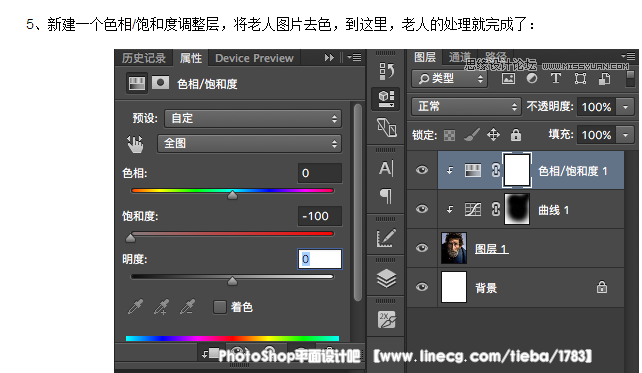Image resolution: width=642 pixels, height=373 pixels.
Task: Switch to the 通道 tab
Action: click(460, 57)
